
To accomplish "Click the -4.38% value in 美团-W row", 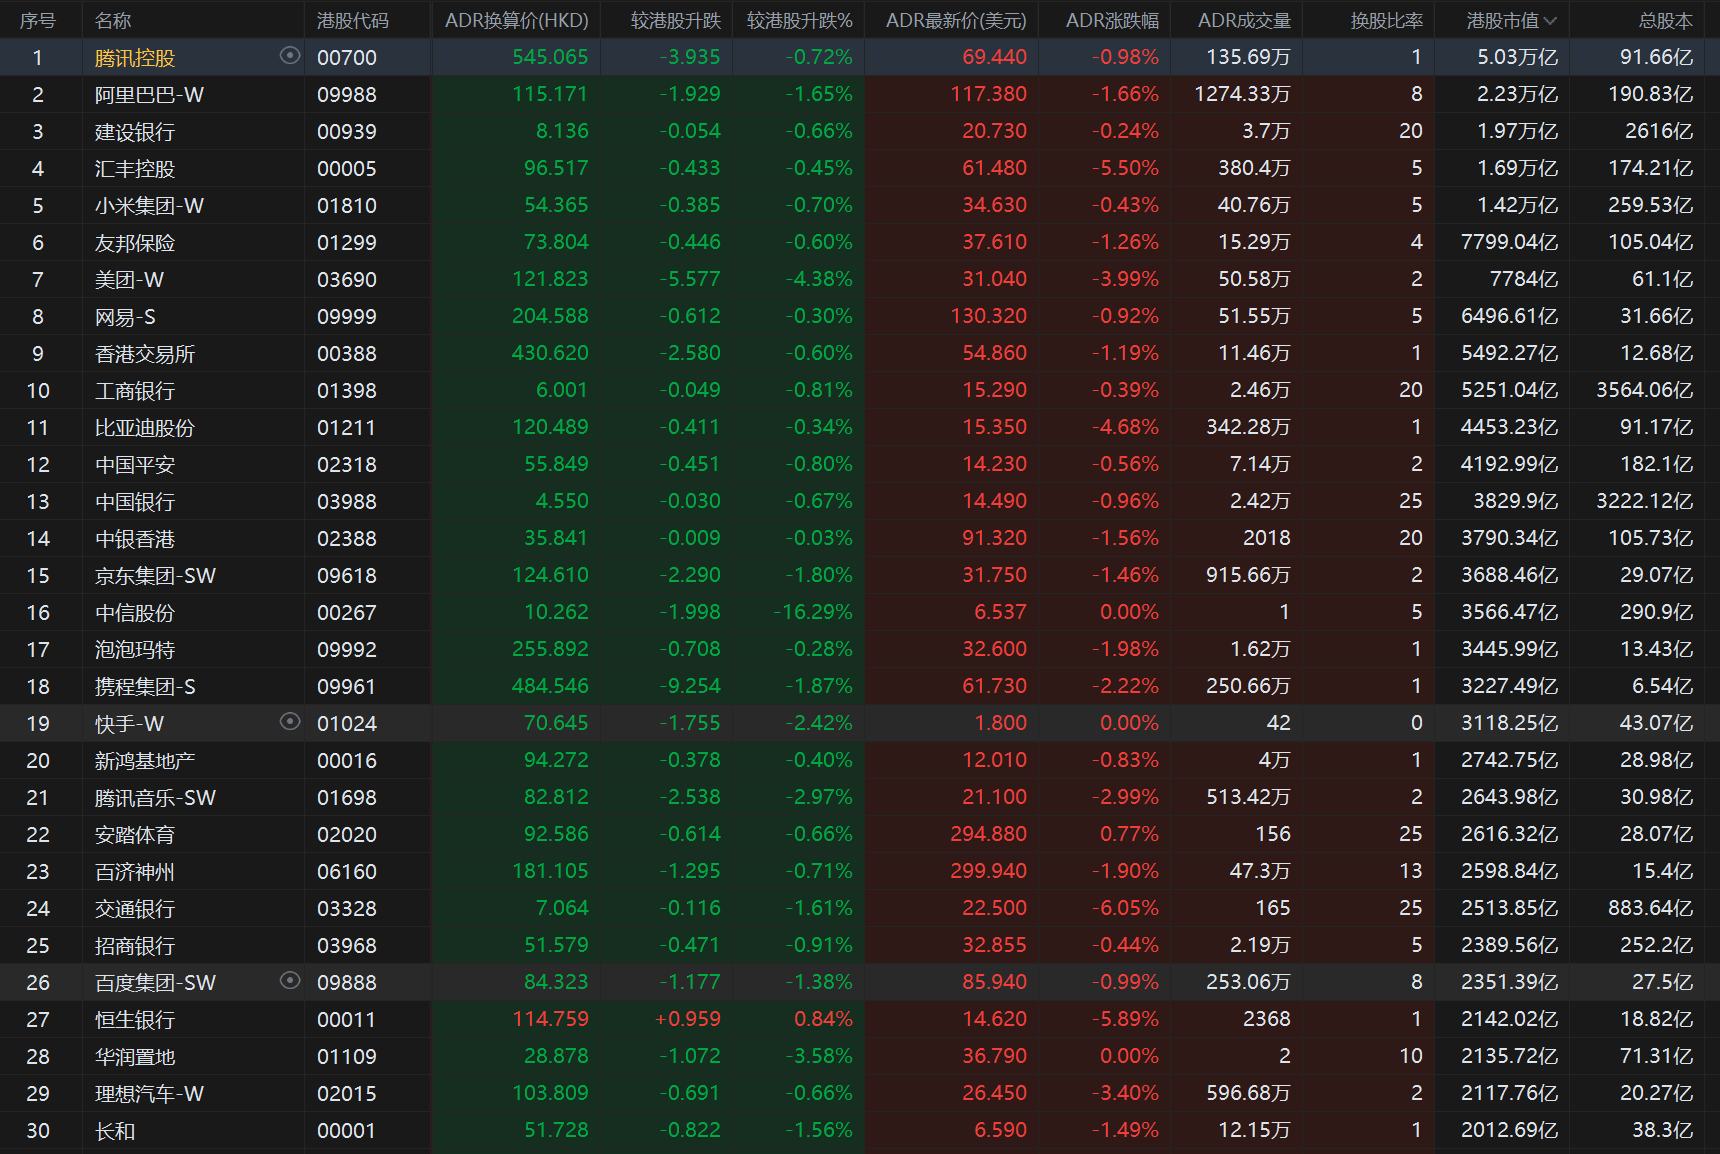I will click(x=819, y=279).
